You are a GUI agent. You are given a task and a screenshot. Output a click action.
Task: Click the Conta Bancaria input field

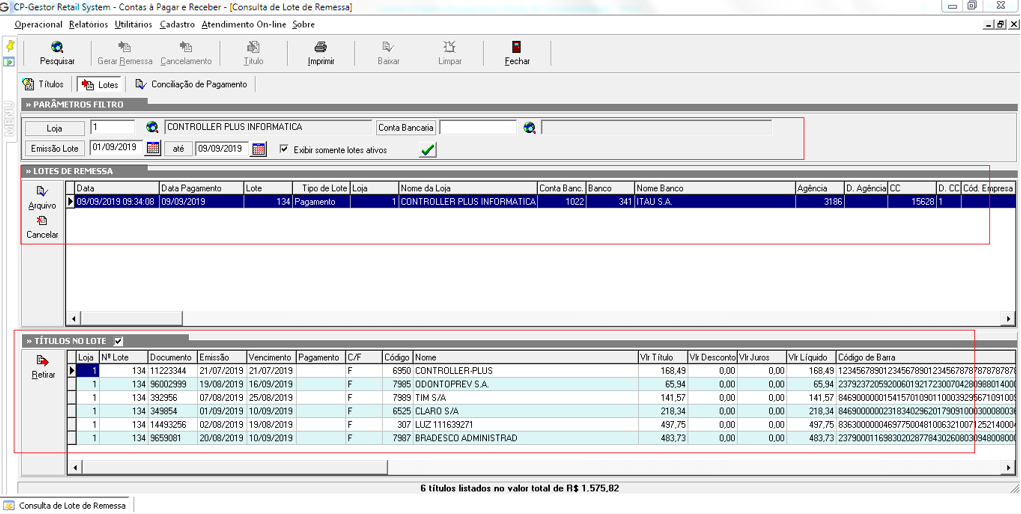tap(477, 128)
